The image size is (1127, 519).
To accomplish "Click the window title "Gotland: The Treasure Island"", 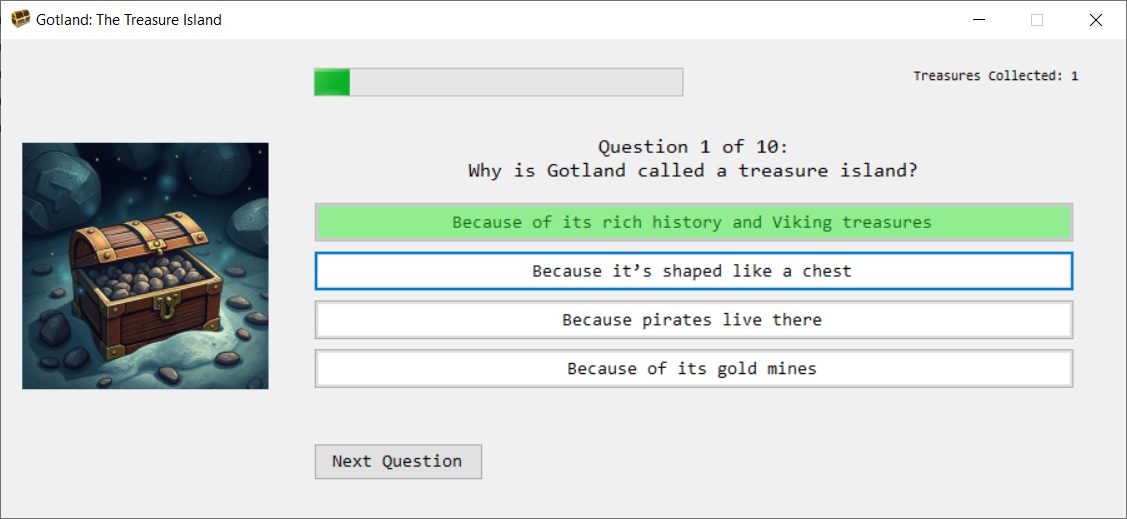I will tap(129, 20).
